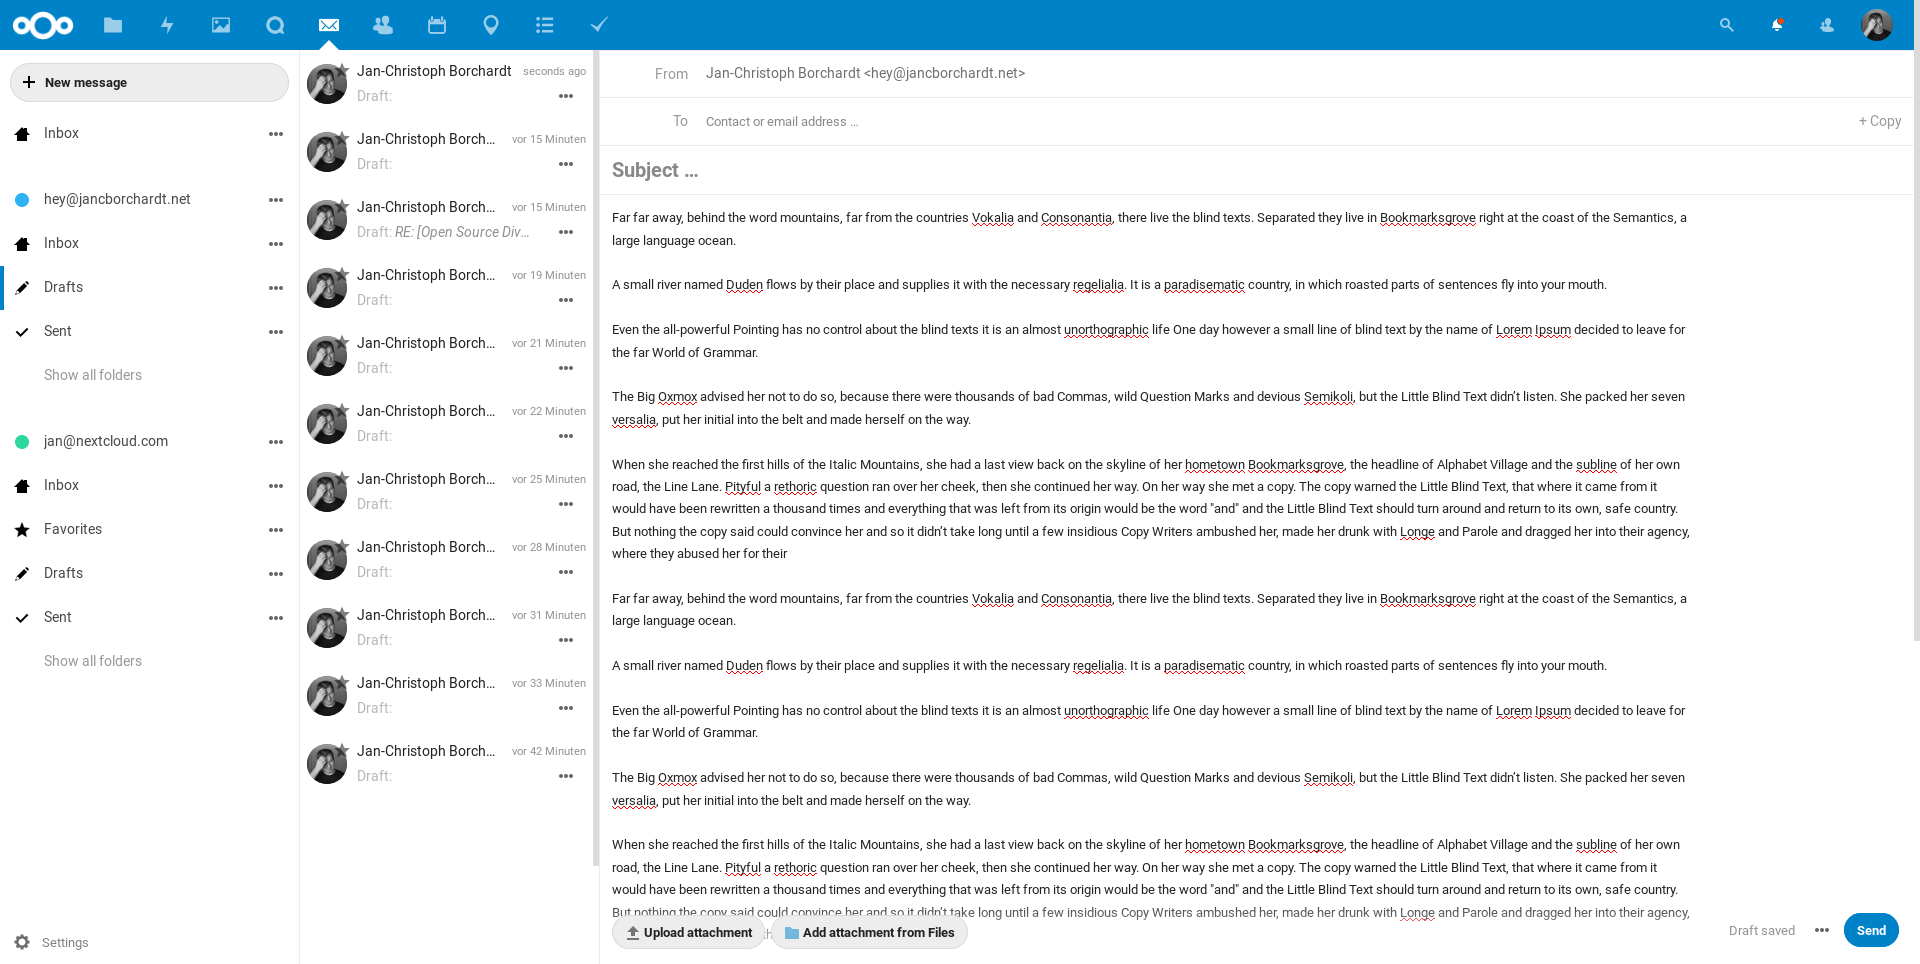Open more options for Favorites folder
Image resolution: width=1920 pixels, height=964 pixels.
tap(276, 530)
